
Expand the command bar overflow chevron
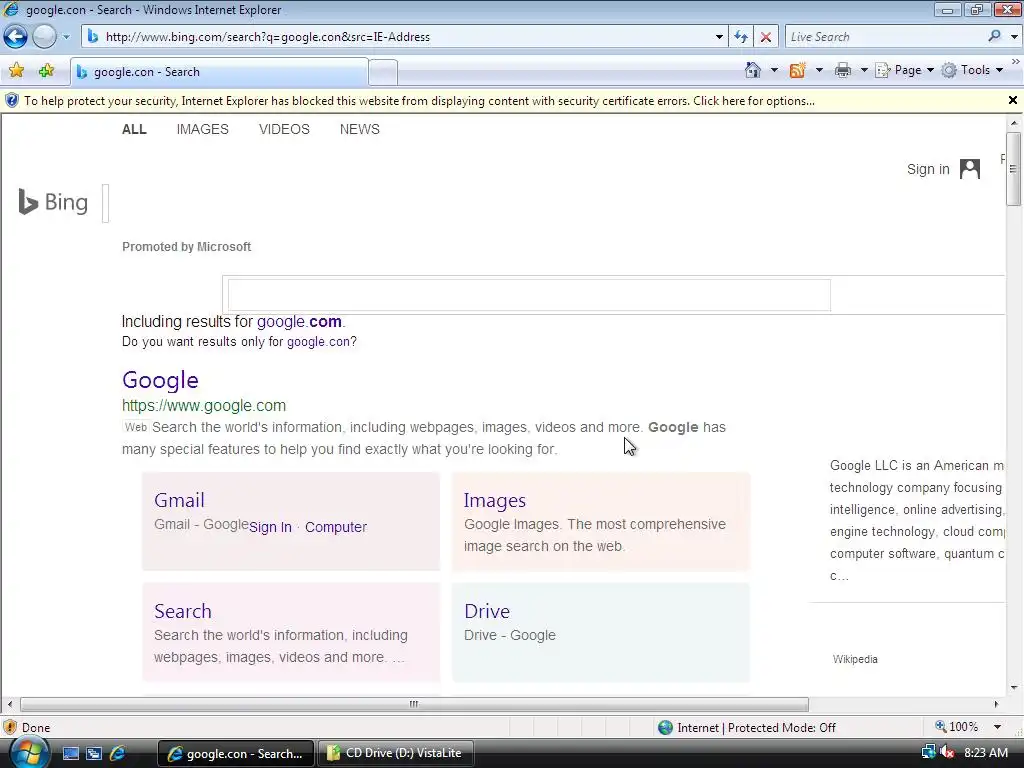coord(1016,62)
